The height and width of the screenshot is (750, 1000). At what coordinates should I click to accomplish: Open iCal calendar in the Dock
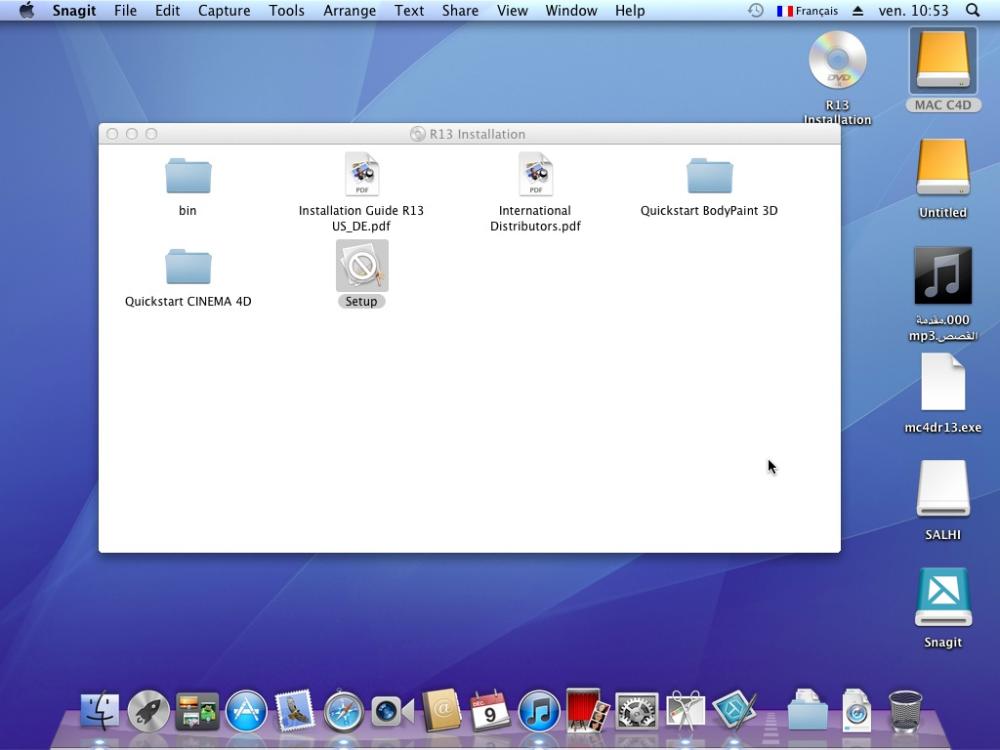(x=490, y=710)
